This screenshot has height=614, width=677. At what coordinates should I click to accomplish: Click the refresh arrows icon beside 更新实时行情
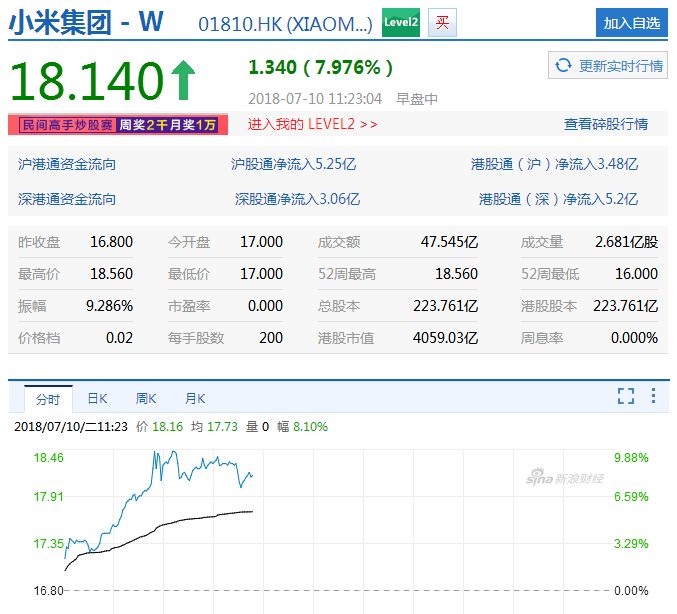pos(563,66)
